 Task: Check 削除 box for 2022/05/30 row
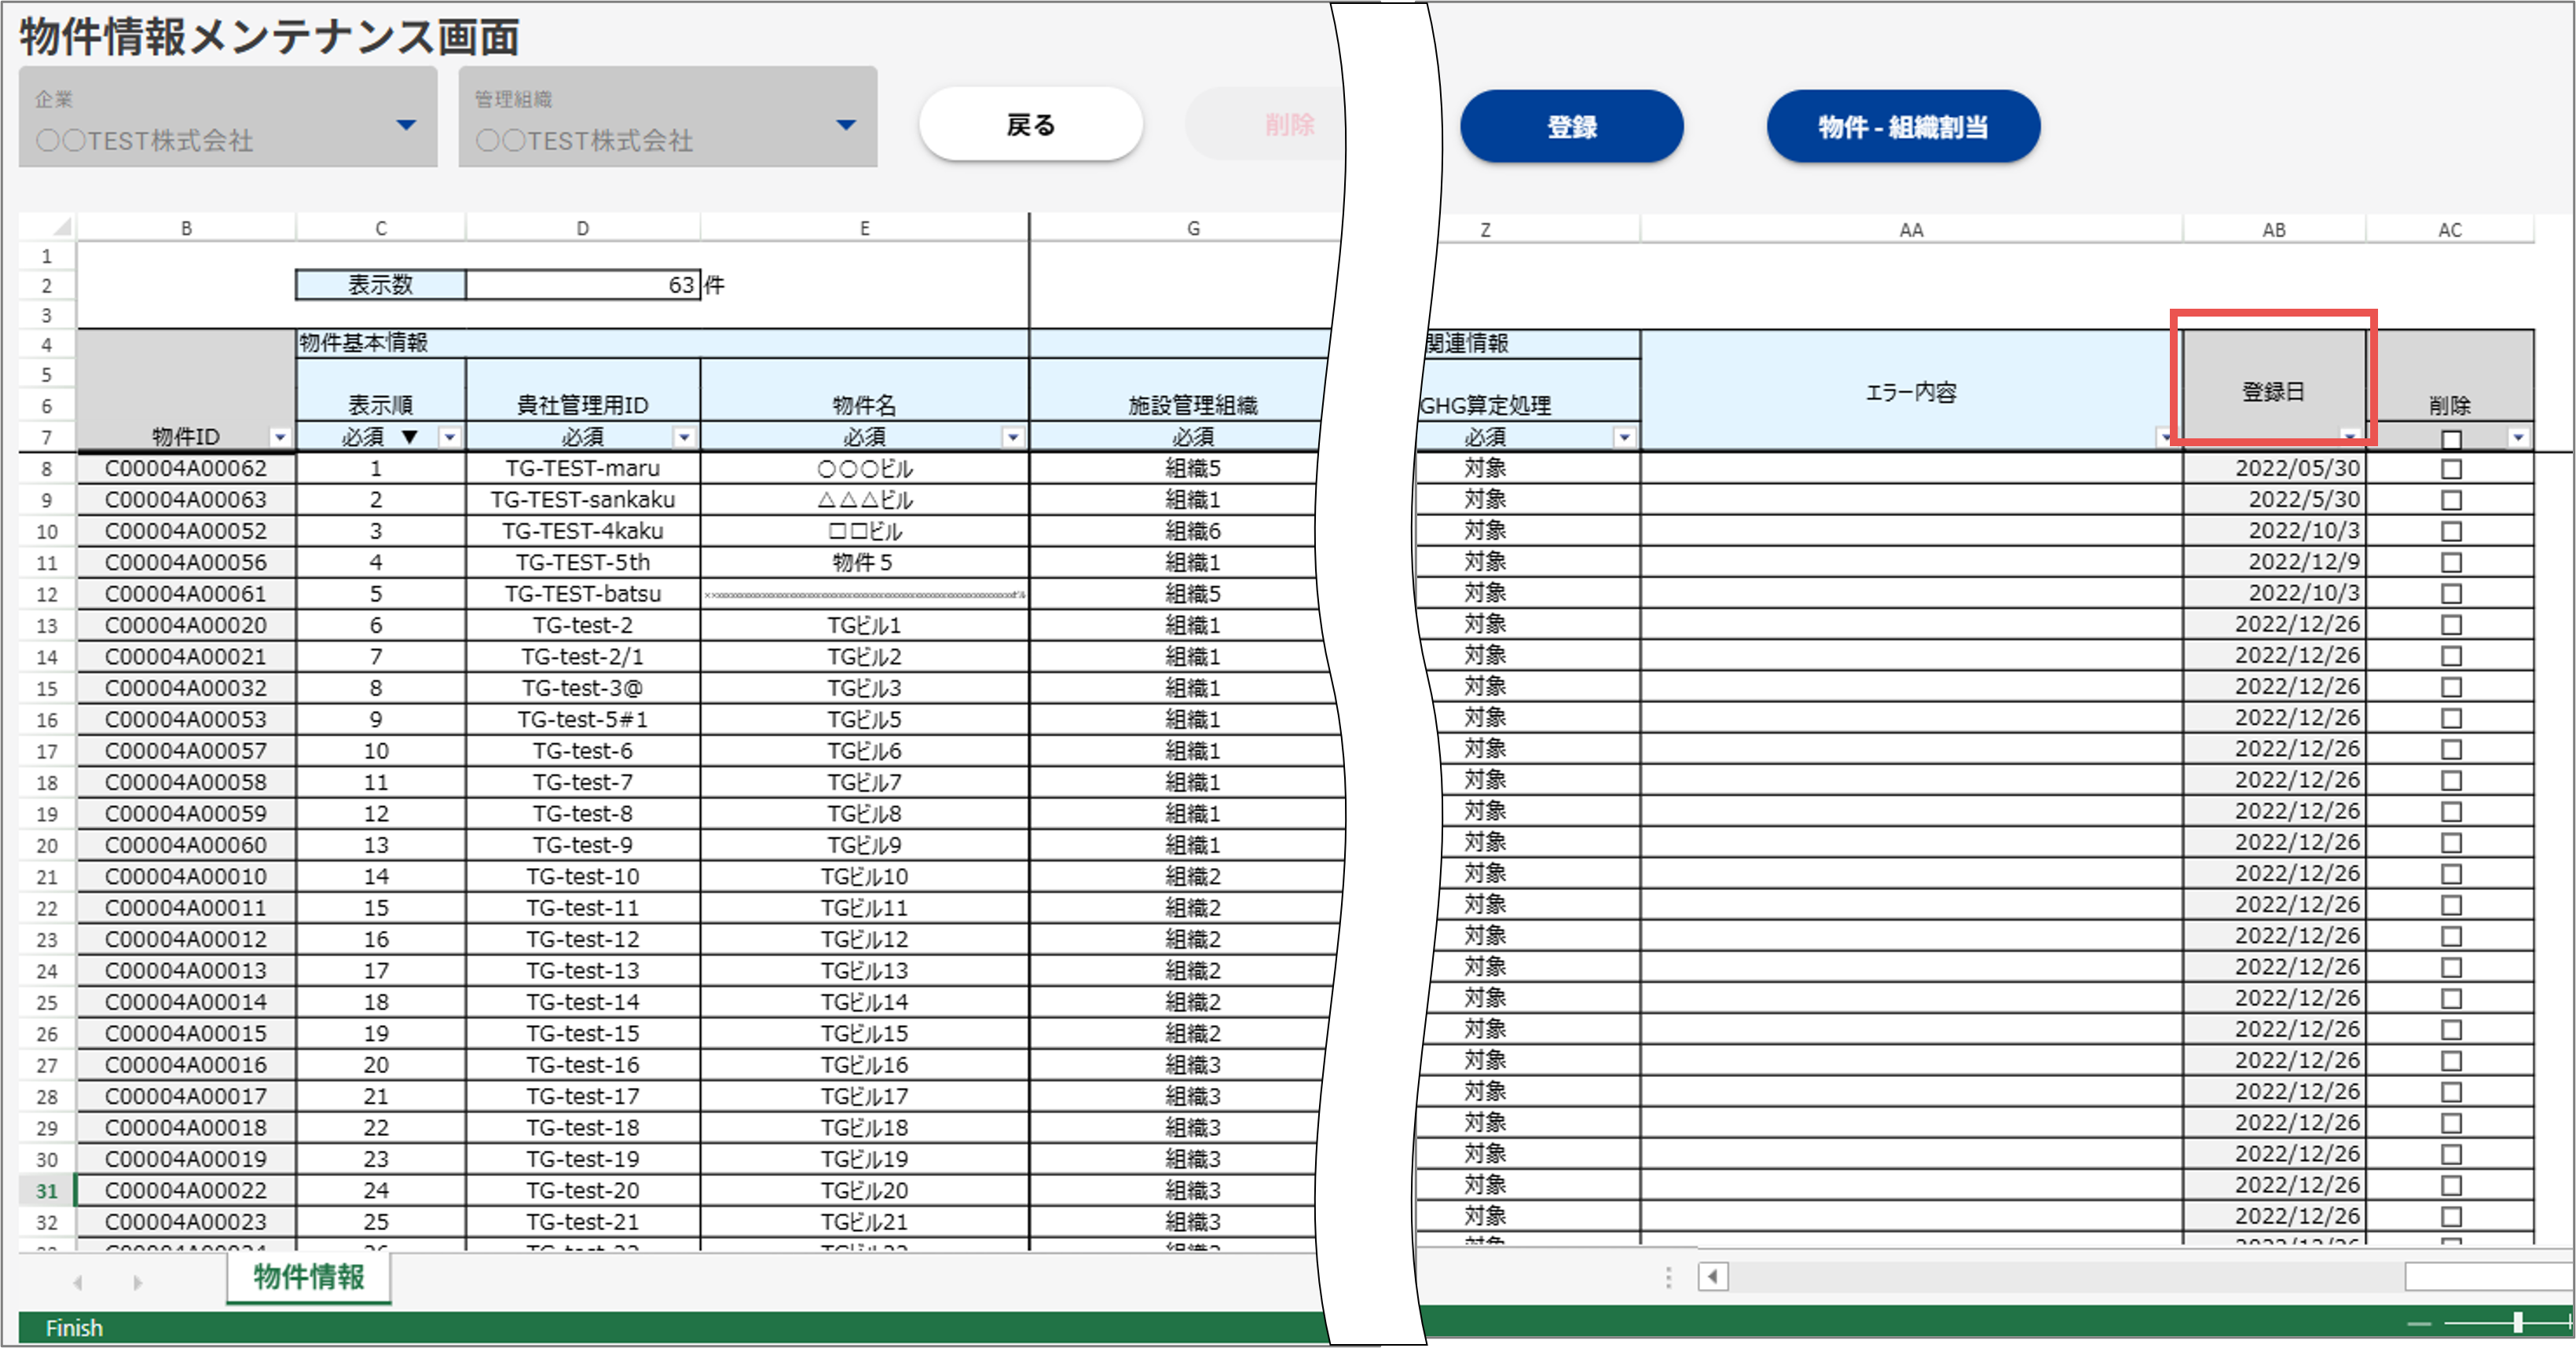point(2451,469)
